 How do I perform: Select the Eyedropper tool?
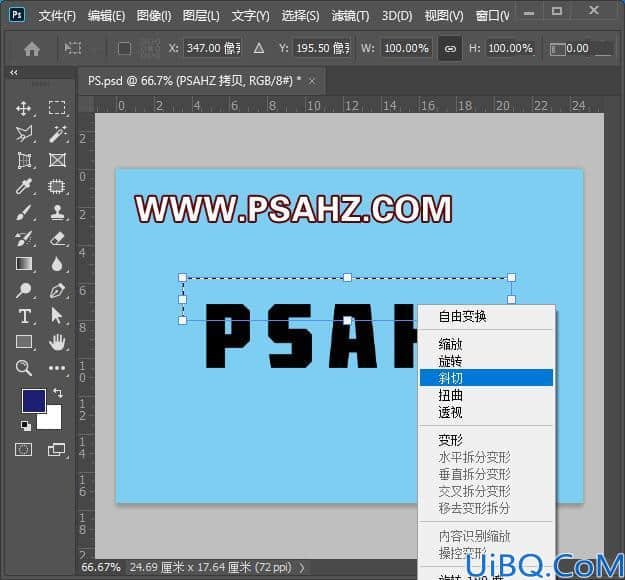[x=23, y=186]
